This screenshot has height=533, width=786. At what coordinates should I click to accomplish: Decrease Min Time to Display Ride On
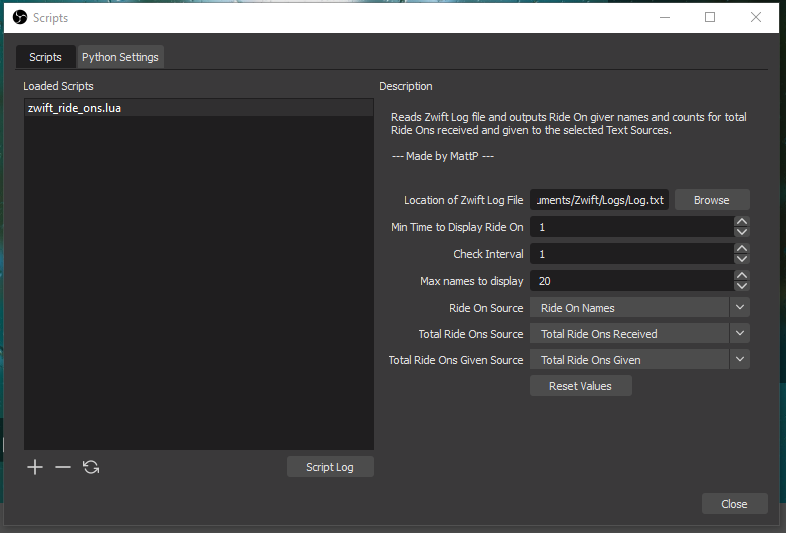point(741,233)
